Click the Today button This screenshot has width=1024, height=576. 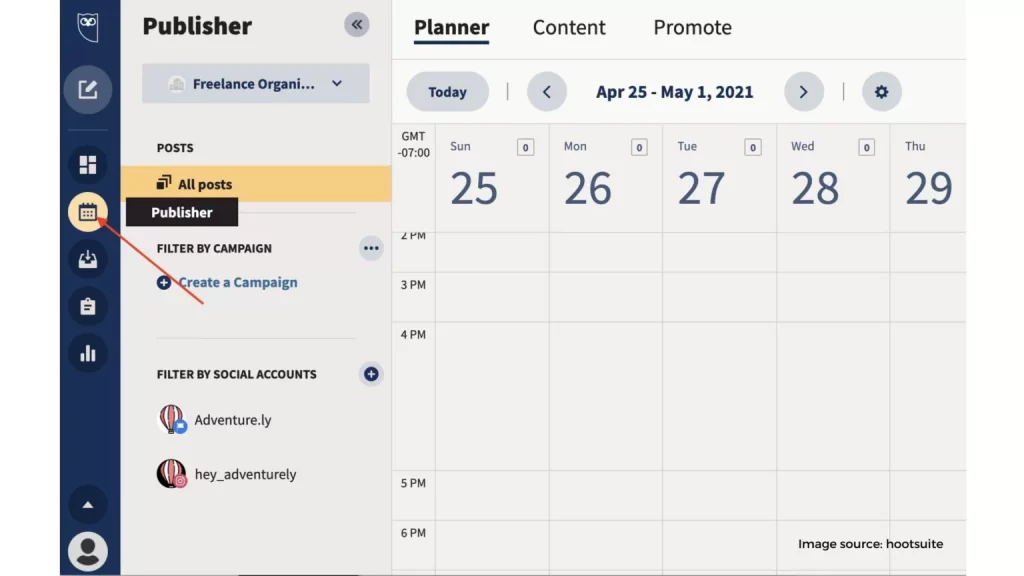coord(447,91)
